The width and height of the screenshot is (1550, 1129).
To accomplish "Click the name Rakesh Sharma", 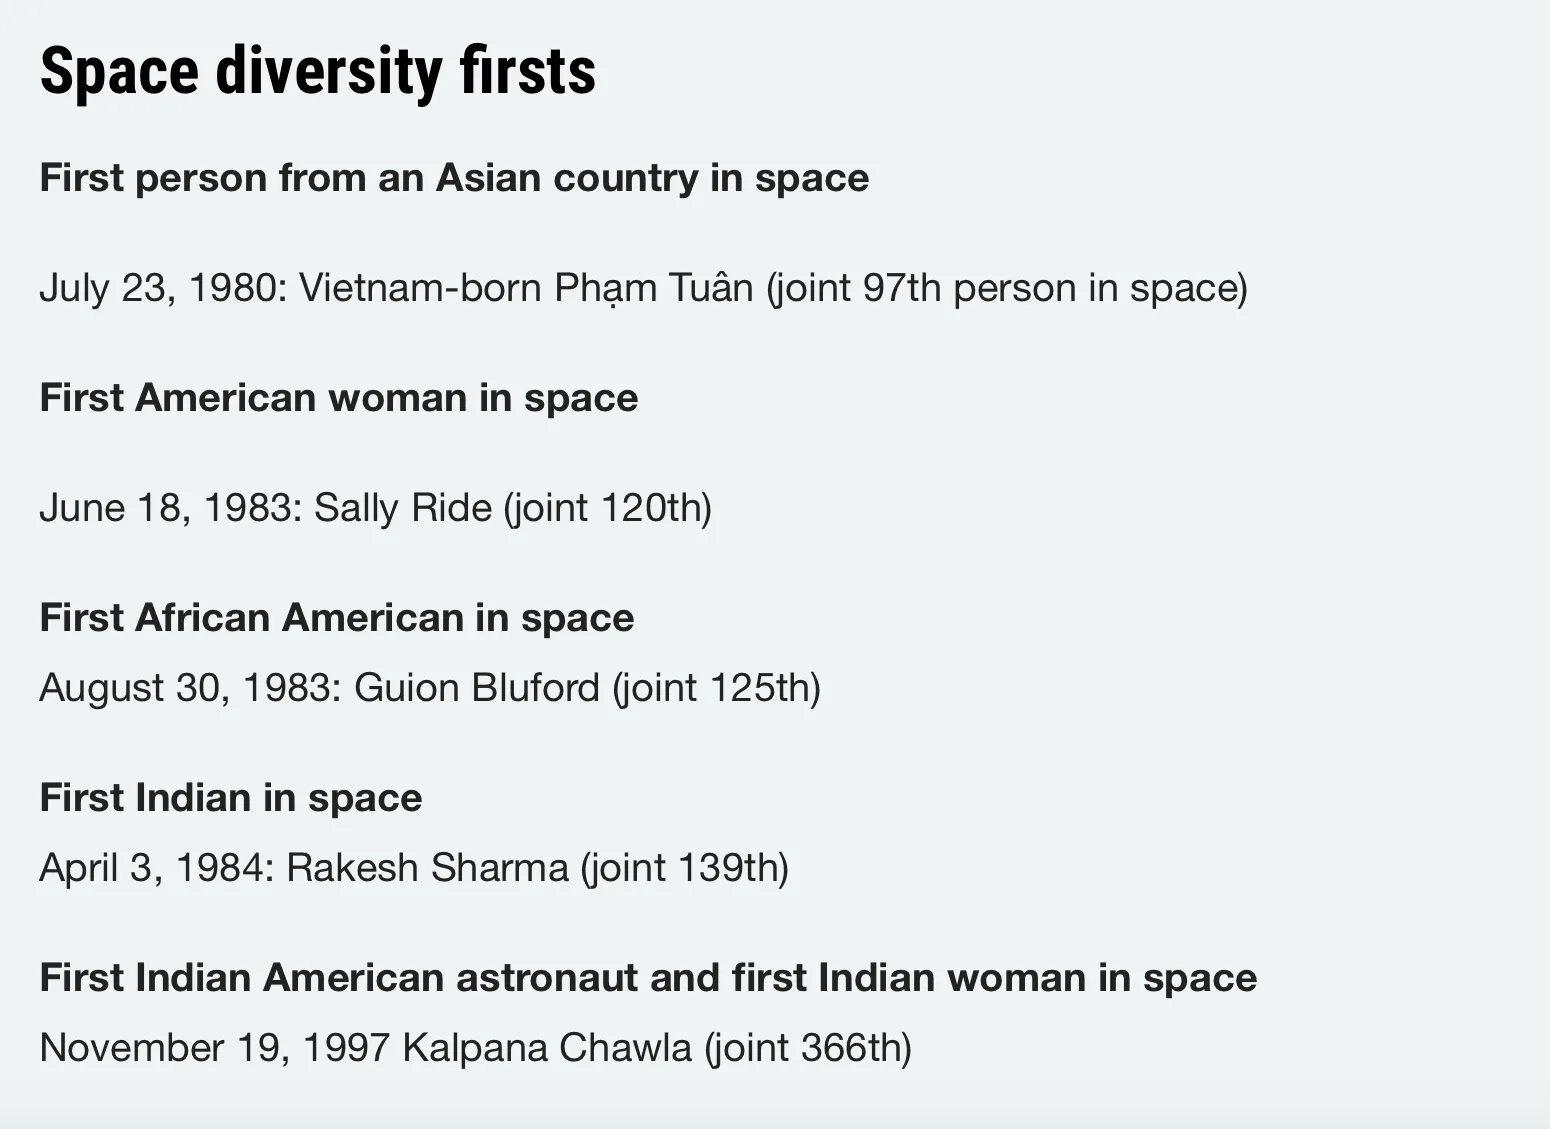I will coord(427,868).
